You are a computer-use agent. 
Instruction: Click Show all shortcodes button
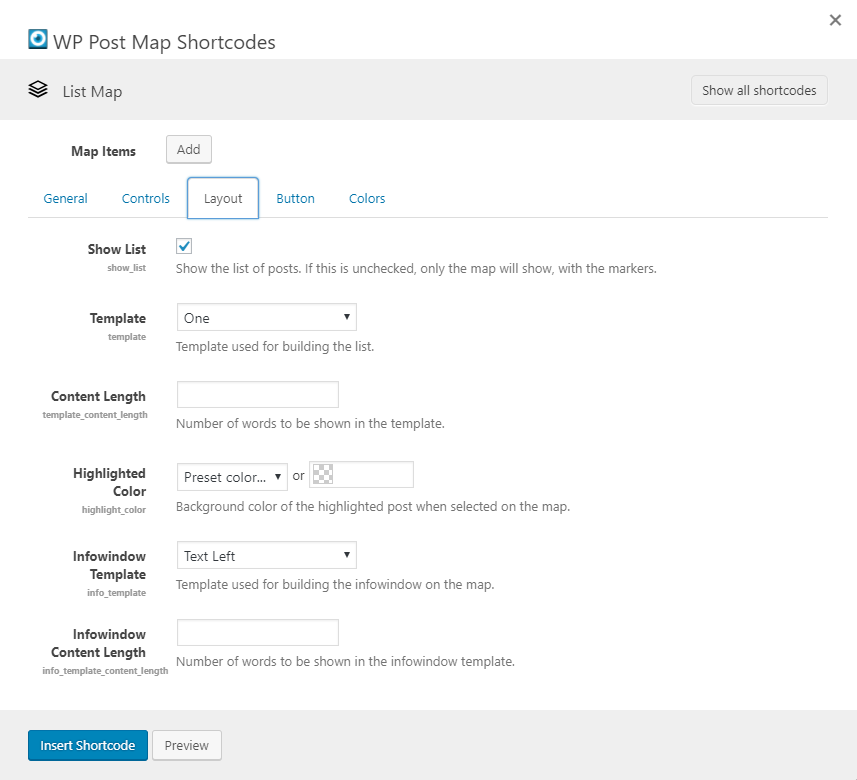coord(759,90)
